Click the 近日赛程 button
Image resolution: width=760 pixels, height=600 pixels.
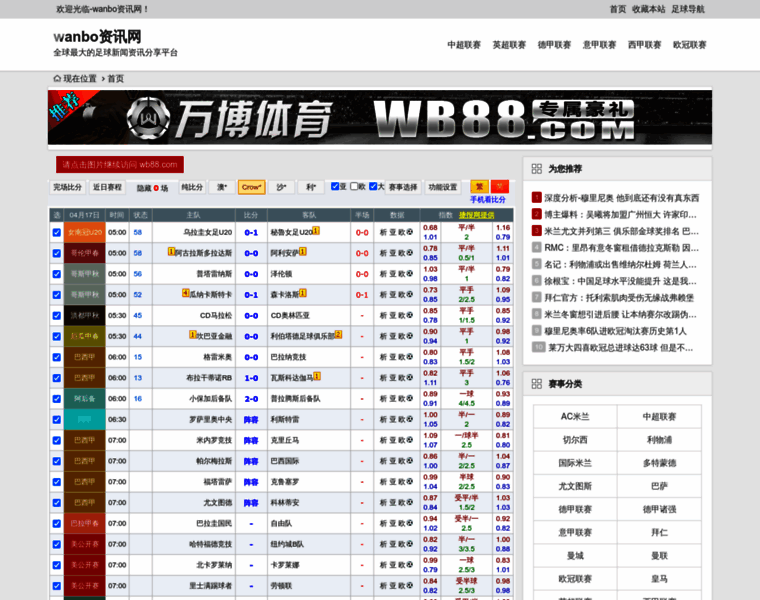click(107, 187)
